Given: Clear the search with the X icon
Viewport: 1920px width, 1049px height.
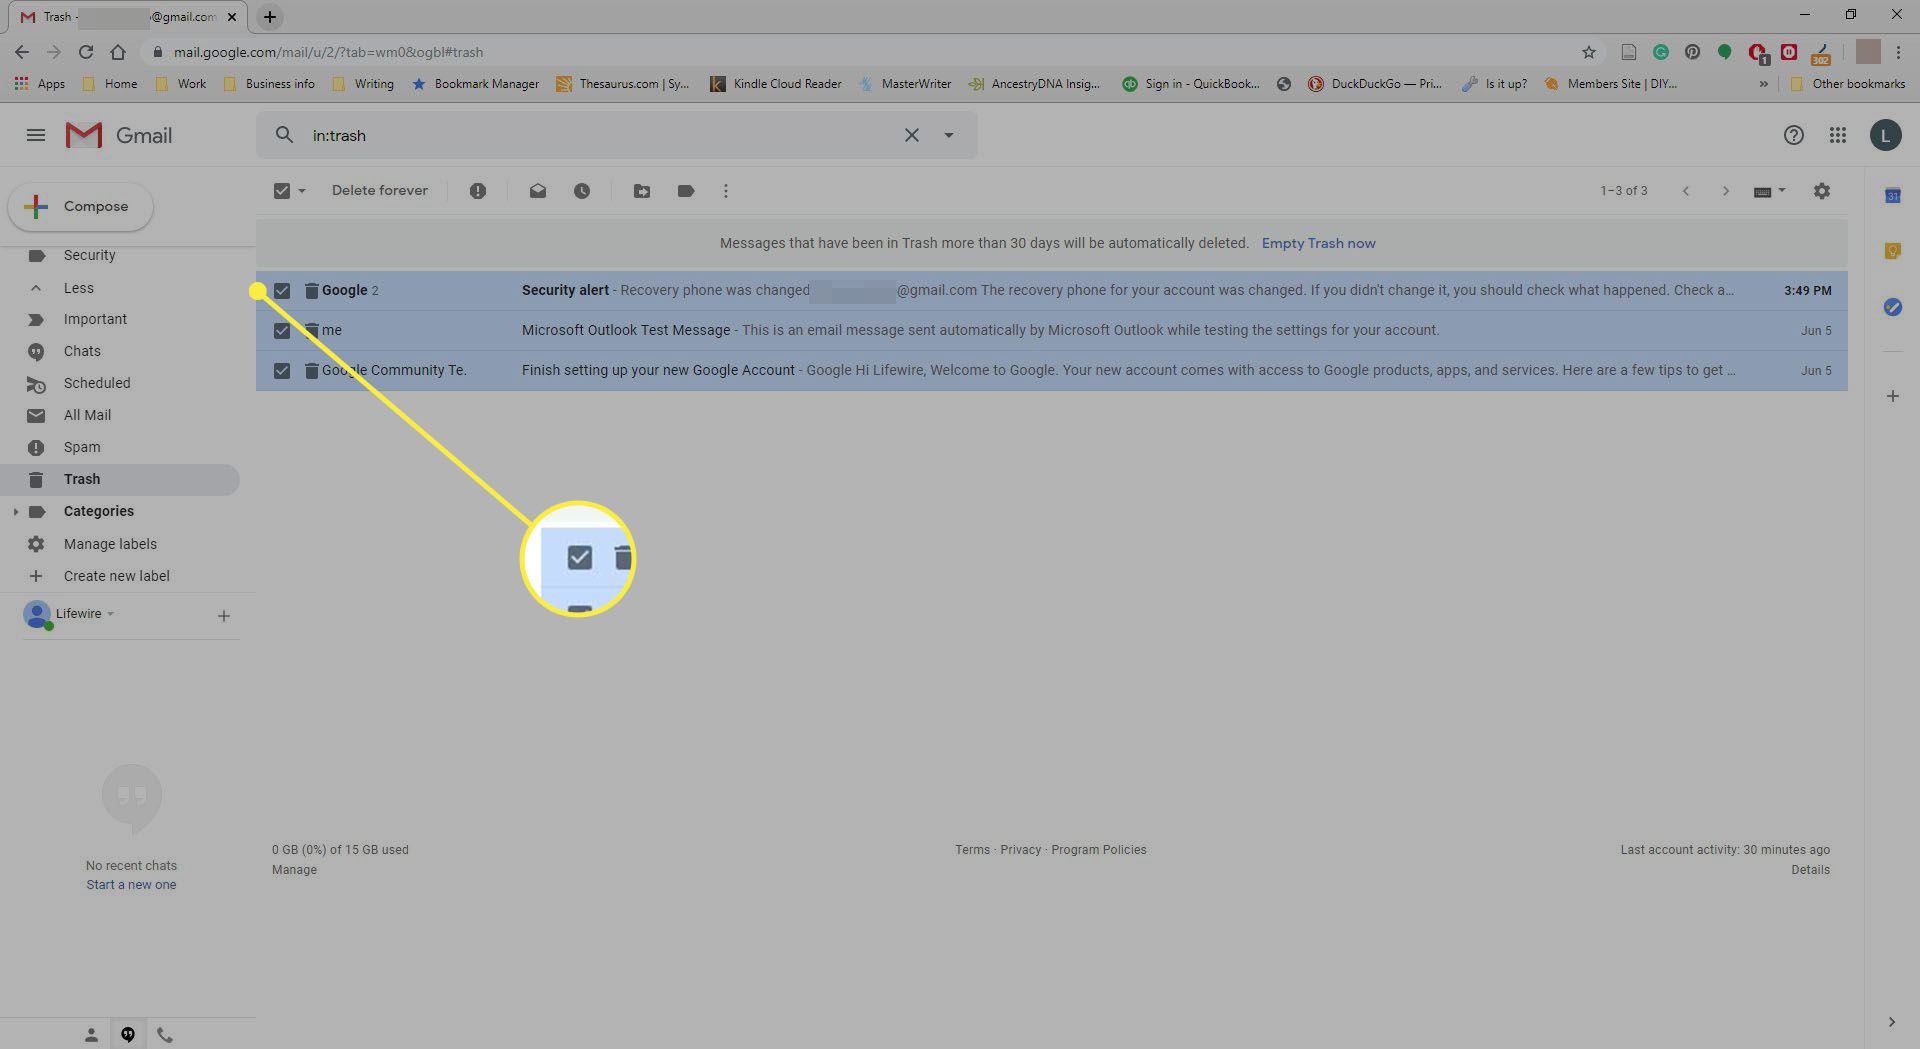Looking at the screenshot, I should 912,135.
